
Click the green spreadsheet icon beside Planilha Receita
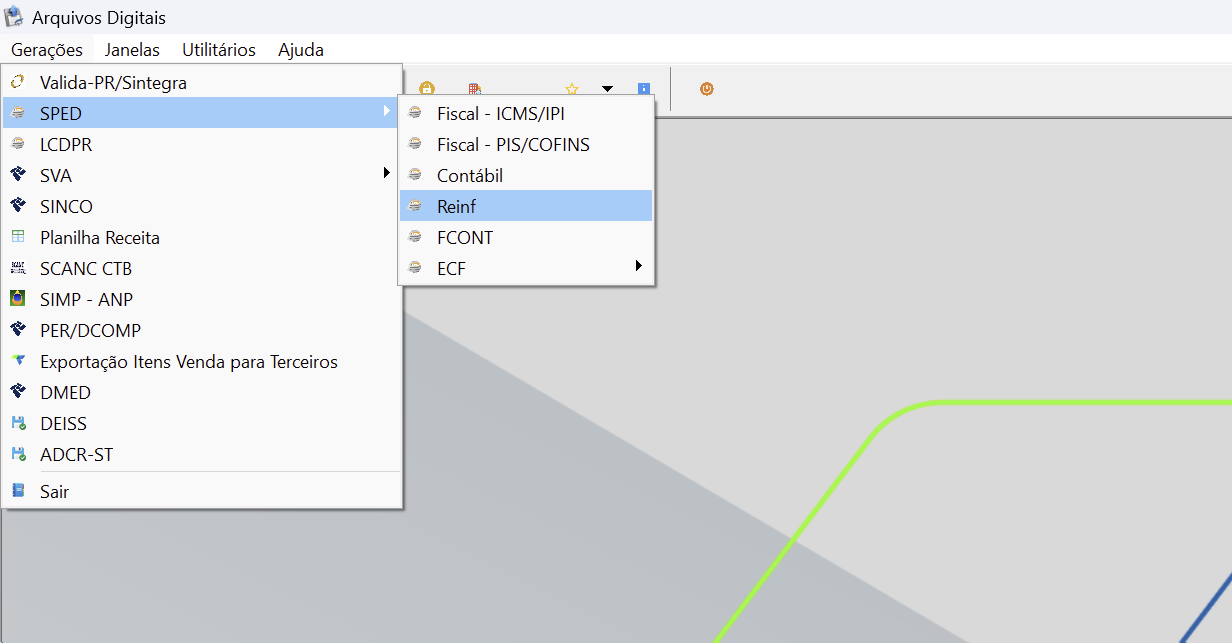point(17,237)
